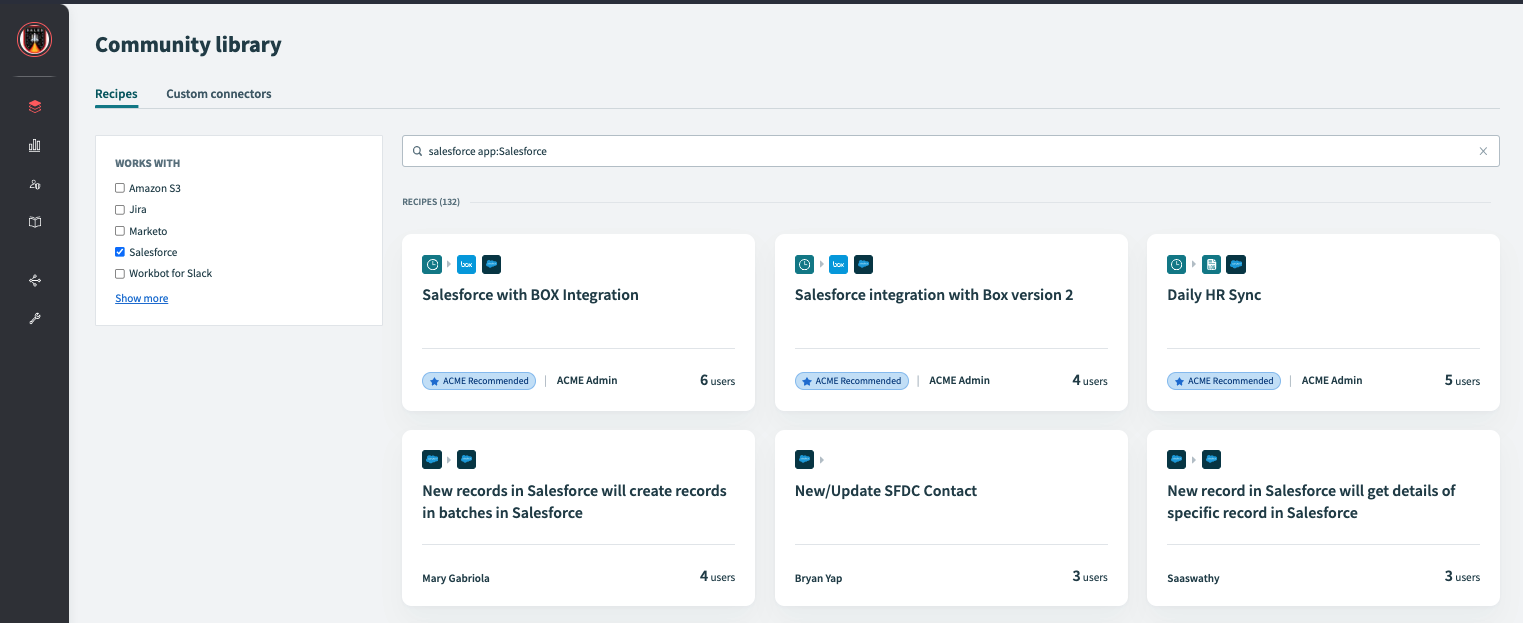Clear the search field with the X icon
The width and height of the screenshot is (1523, 623).
point(1483,151)
